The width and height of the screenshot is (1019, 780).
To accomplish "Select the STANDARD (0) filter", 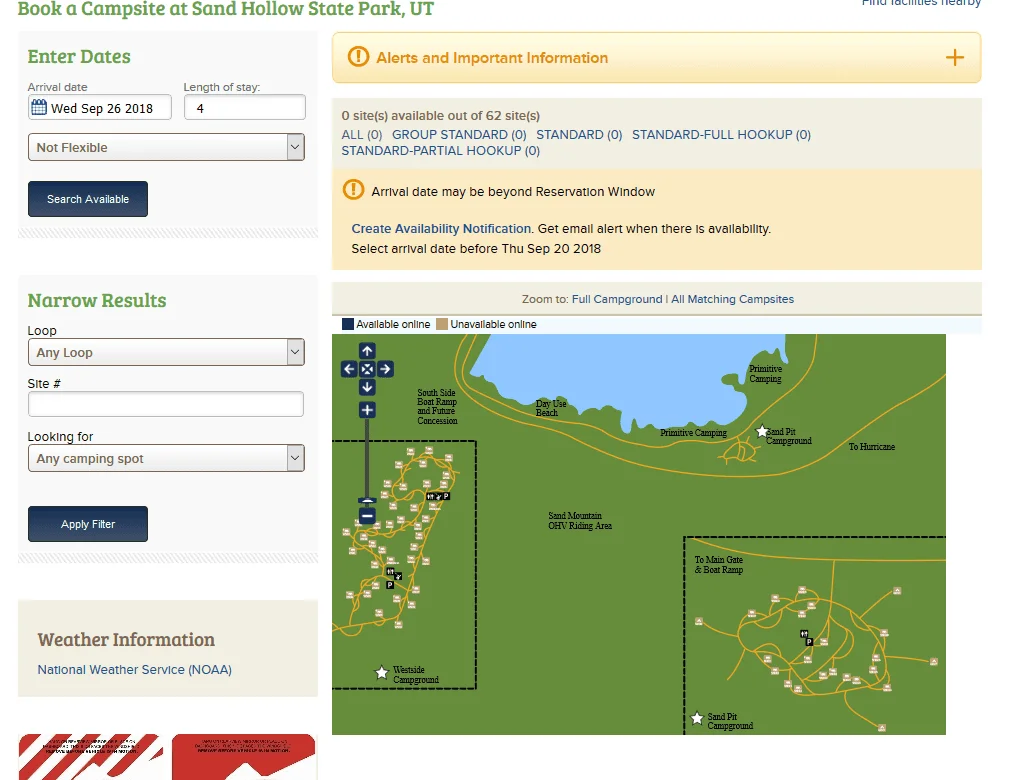I will pos(579,135).
